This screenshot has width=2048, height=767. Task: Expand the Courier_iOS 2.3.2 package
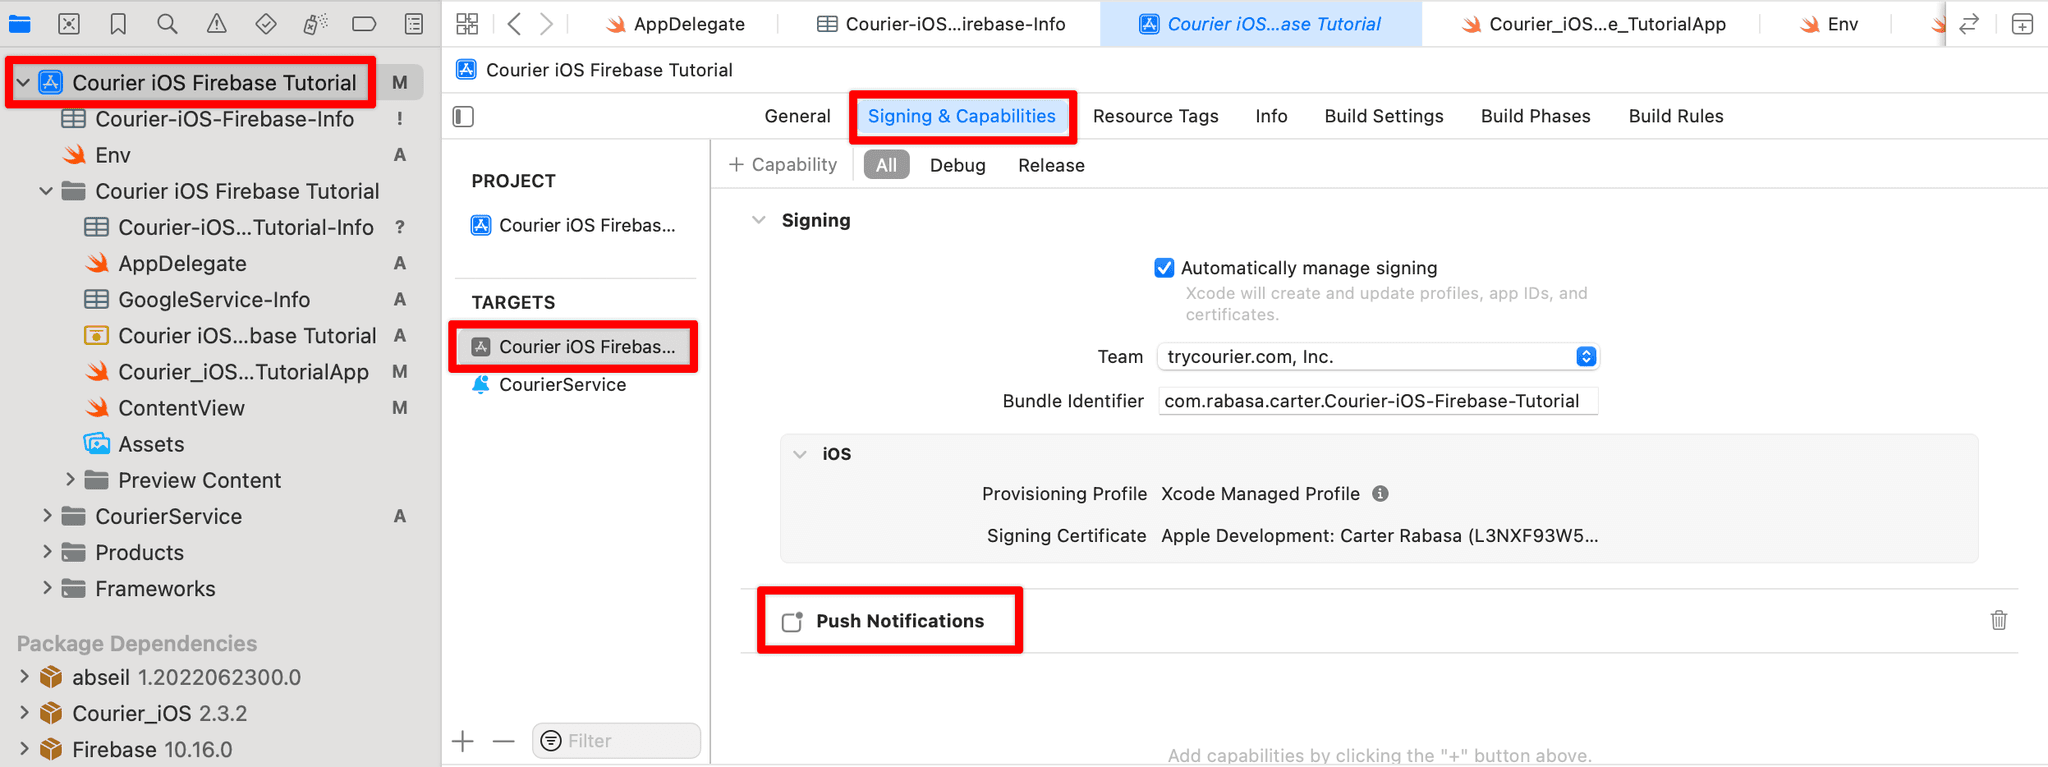[24, 713]
